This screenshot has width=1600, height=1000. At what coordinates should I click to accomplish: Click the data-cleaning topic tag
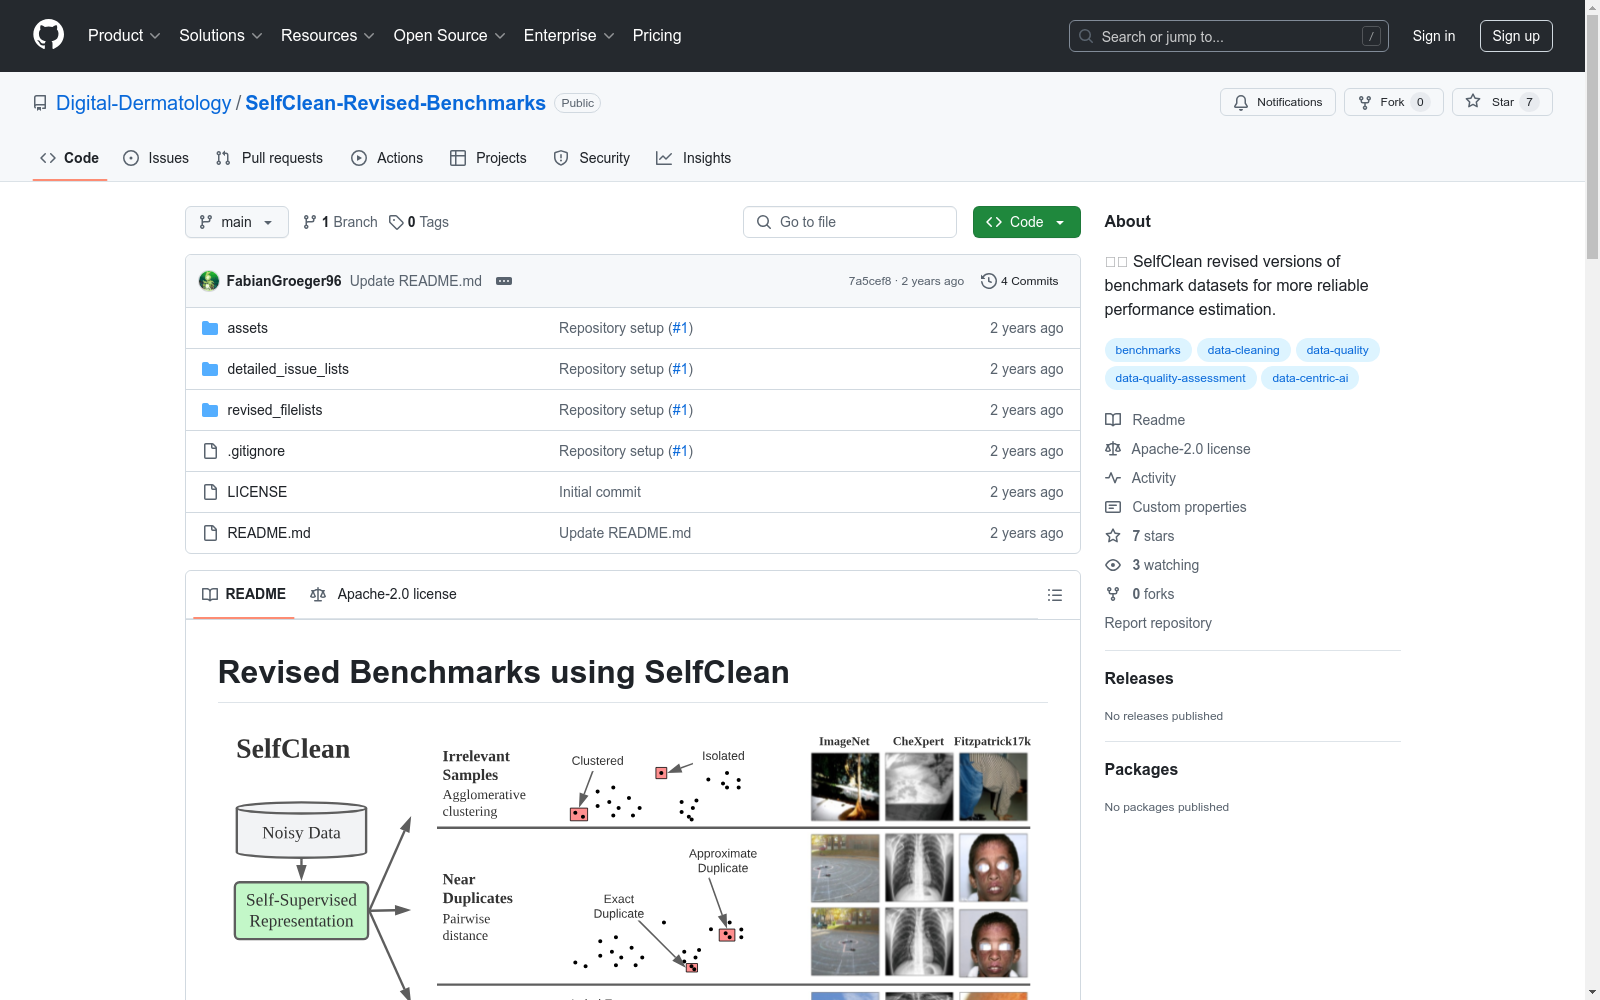(1243, 350)
